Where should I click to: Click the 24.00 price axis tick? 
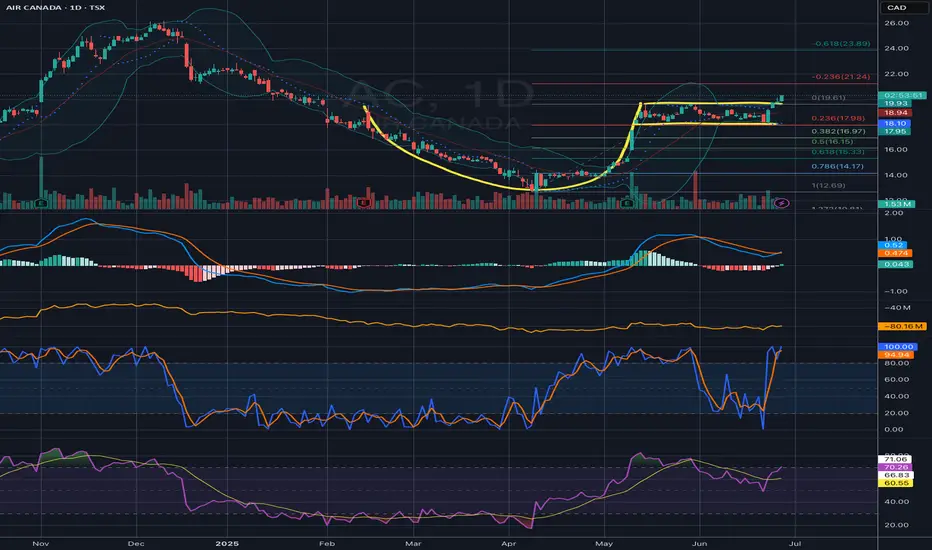click(x=896, y=48)
